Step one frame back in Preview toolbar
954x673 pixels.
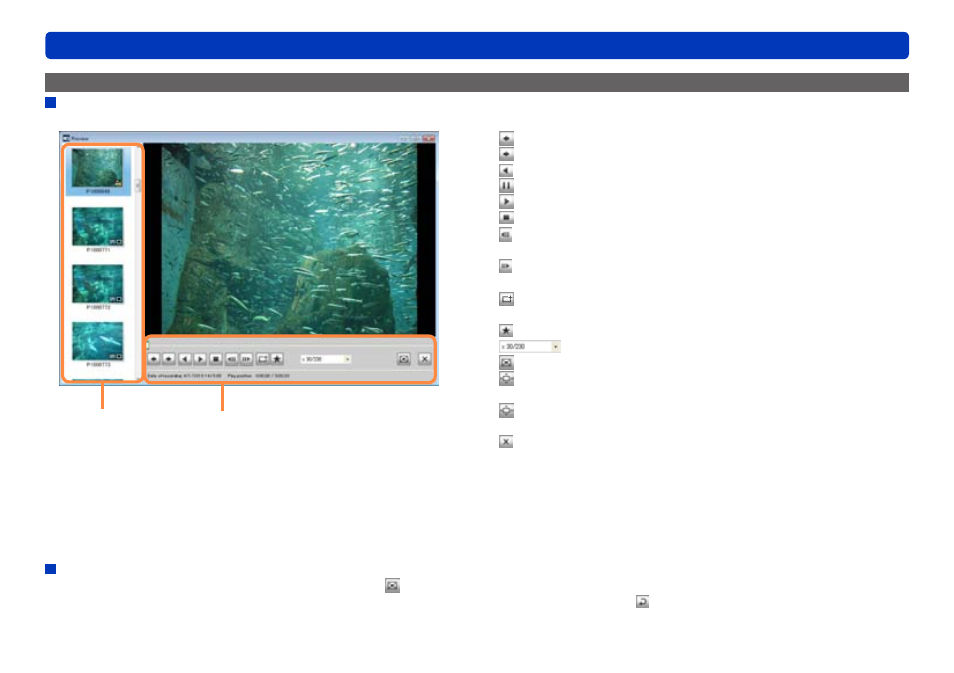[x=232, y=359]
